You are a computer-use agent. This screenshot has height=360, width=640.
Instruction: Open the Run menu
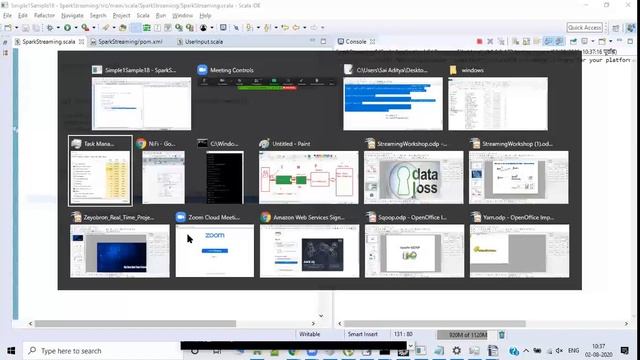[161, 16]
